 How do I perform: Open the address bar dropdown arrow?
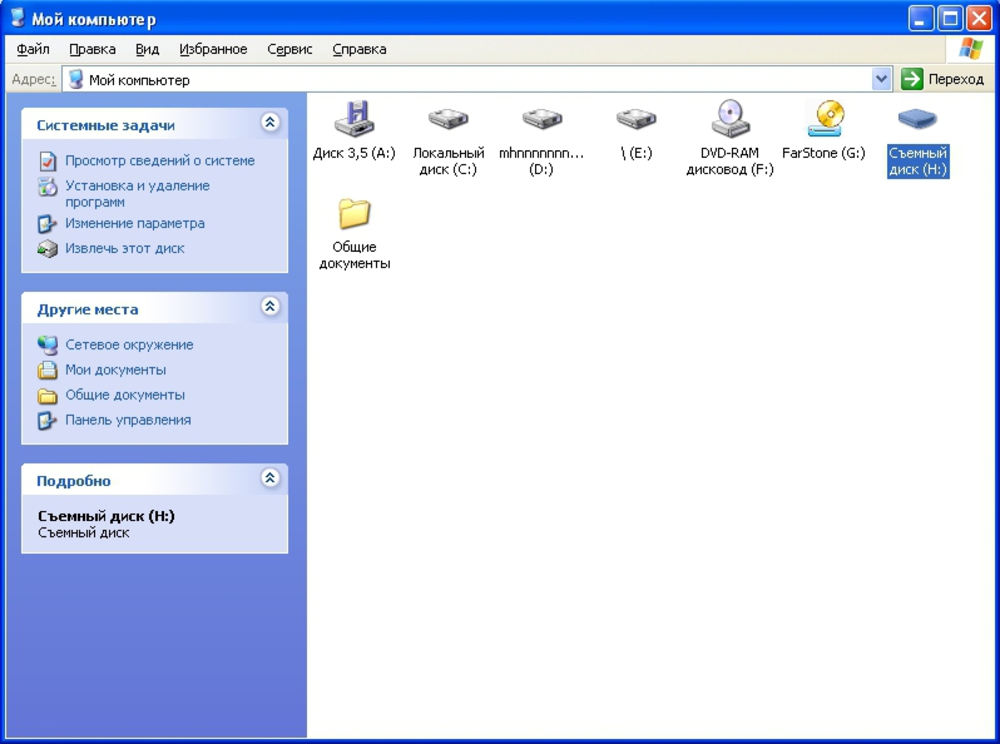[881, 80]
